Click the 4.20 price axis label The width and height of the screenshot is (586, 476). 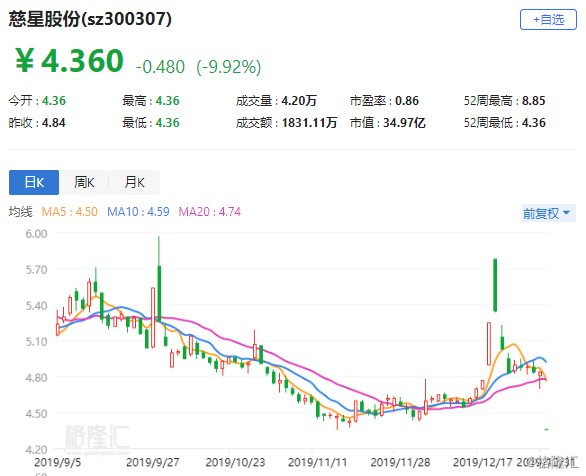click(x=36, y=449)
